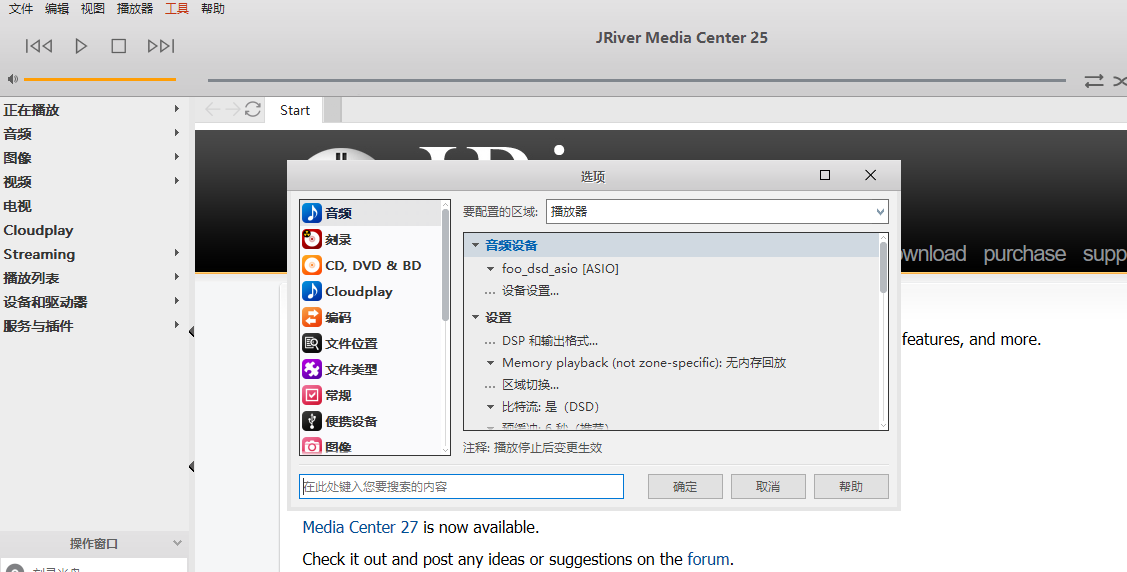The image size is (1127, 572).
Task: Open the forum link
Action: [x=708, y=559]
